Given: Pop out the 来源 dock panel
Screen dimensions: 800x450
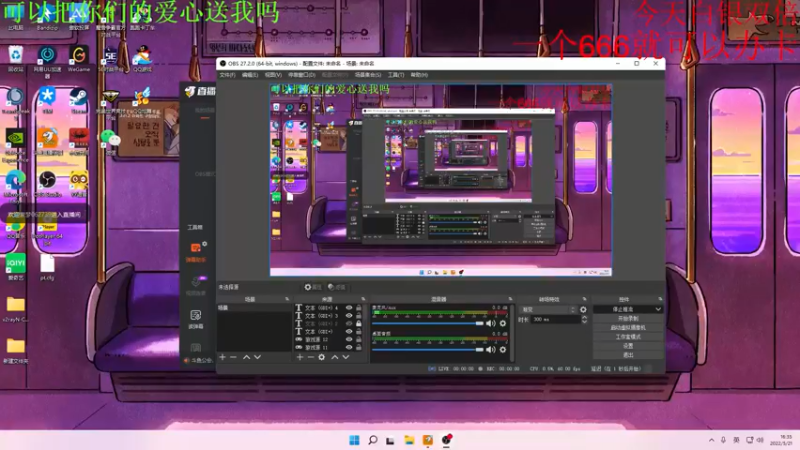Looking at the screenshot, I should click(363, 299).
